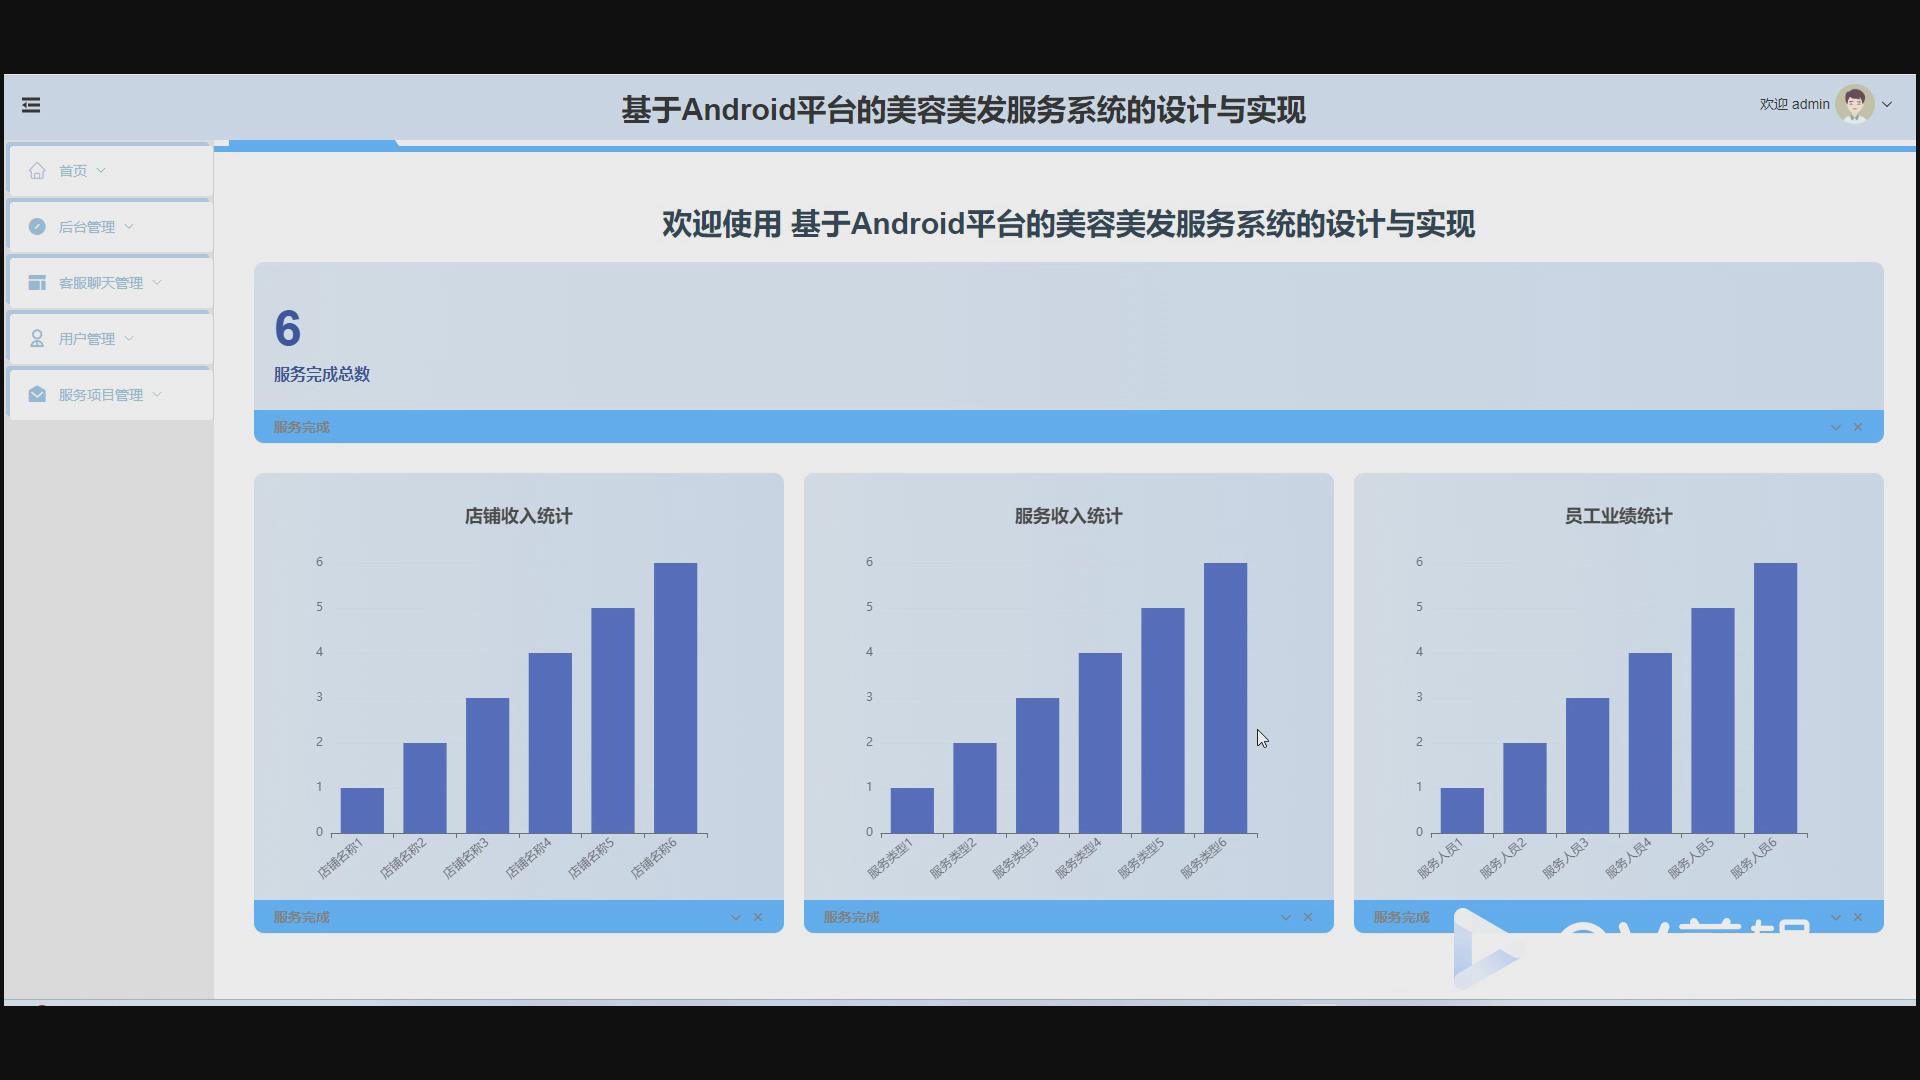Close the 服务收入统计 panel

pyautogui.click(x=1310, y=916)
